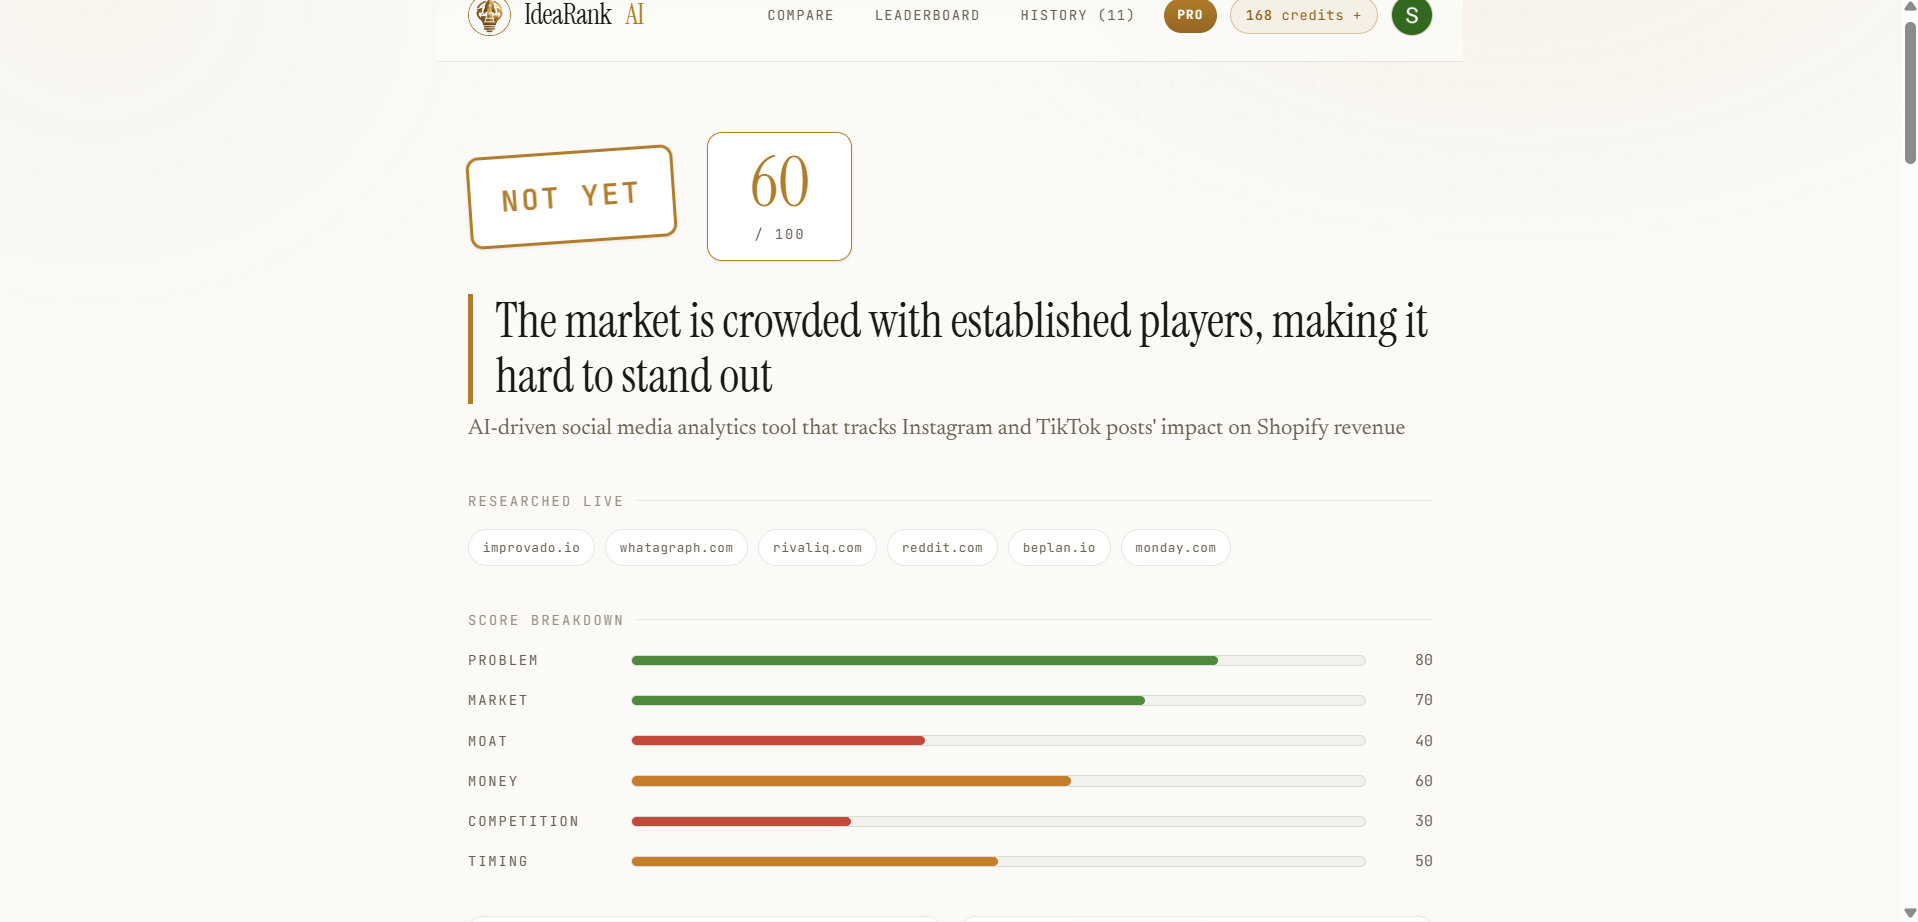Click the vertical page scrollbar thumb

point(1910,92)
